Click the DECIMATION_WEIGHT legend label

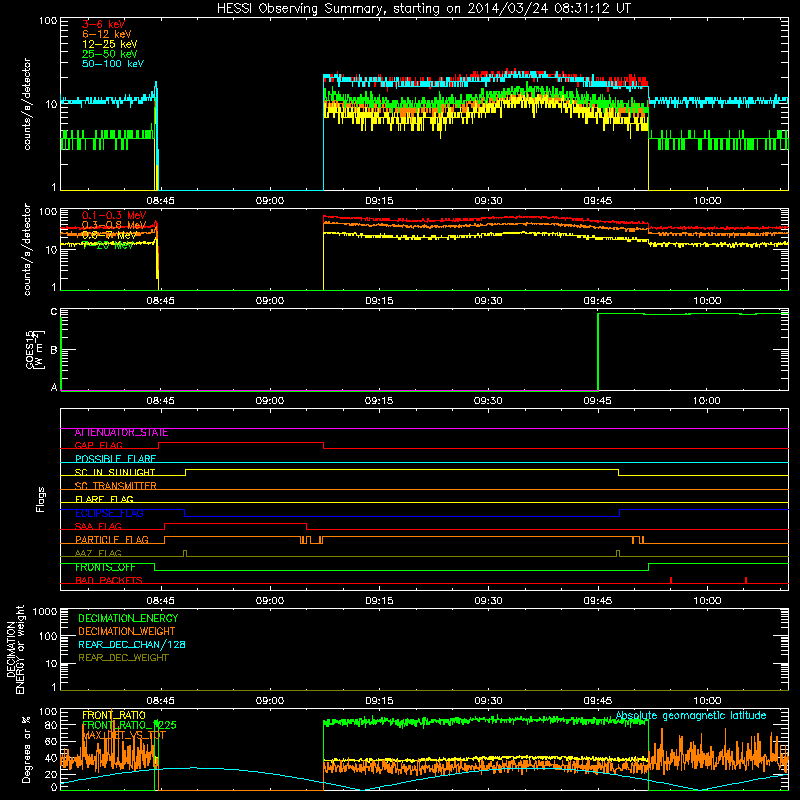127,632
